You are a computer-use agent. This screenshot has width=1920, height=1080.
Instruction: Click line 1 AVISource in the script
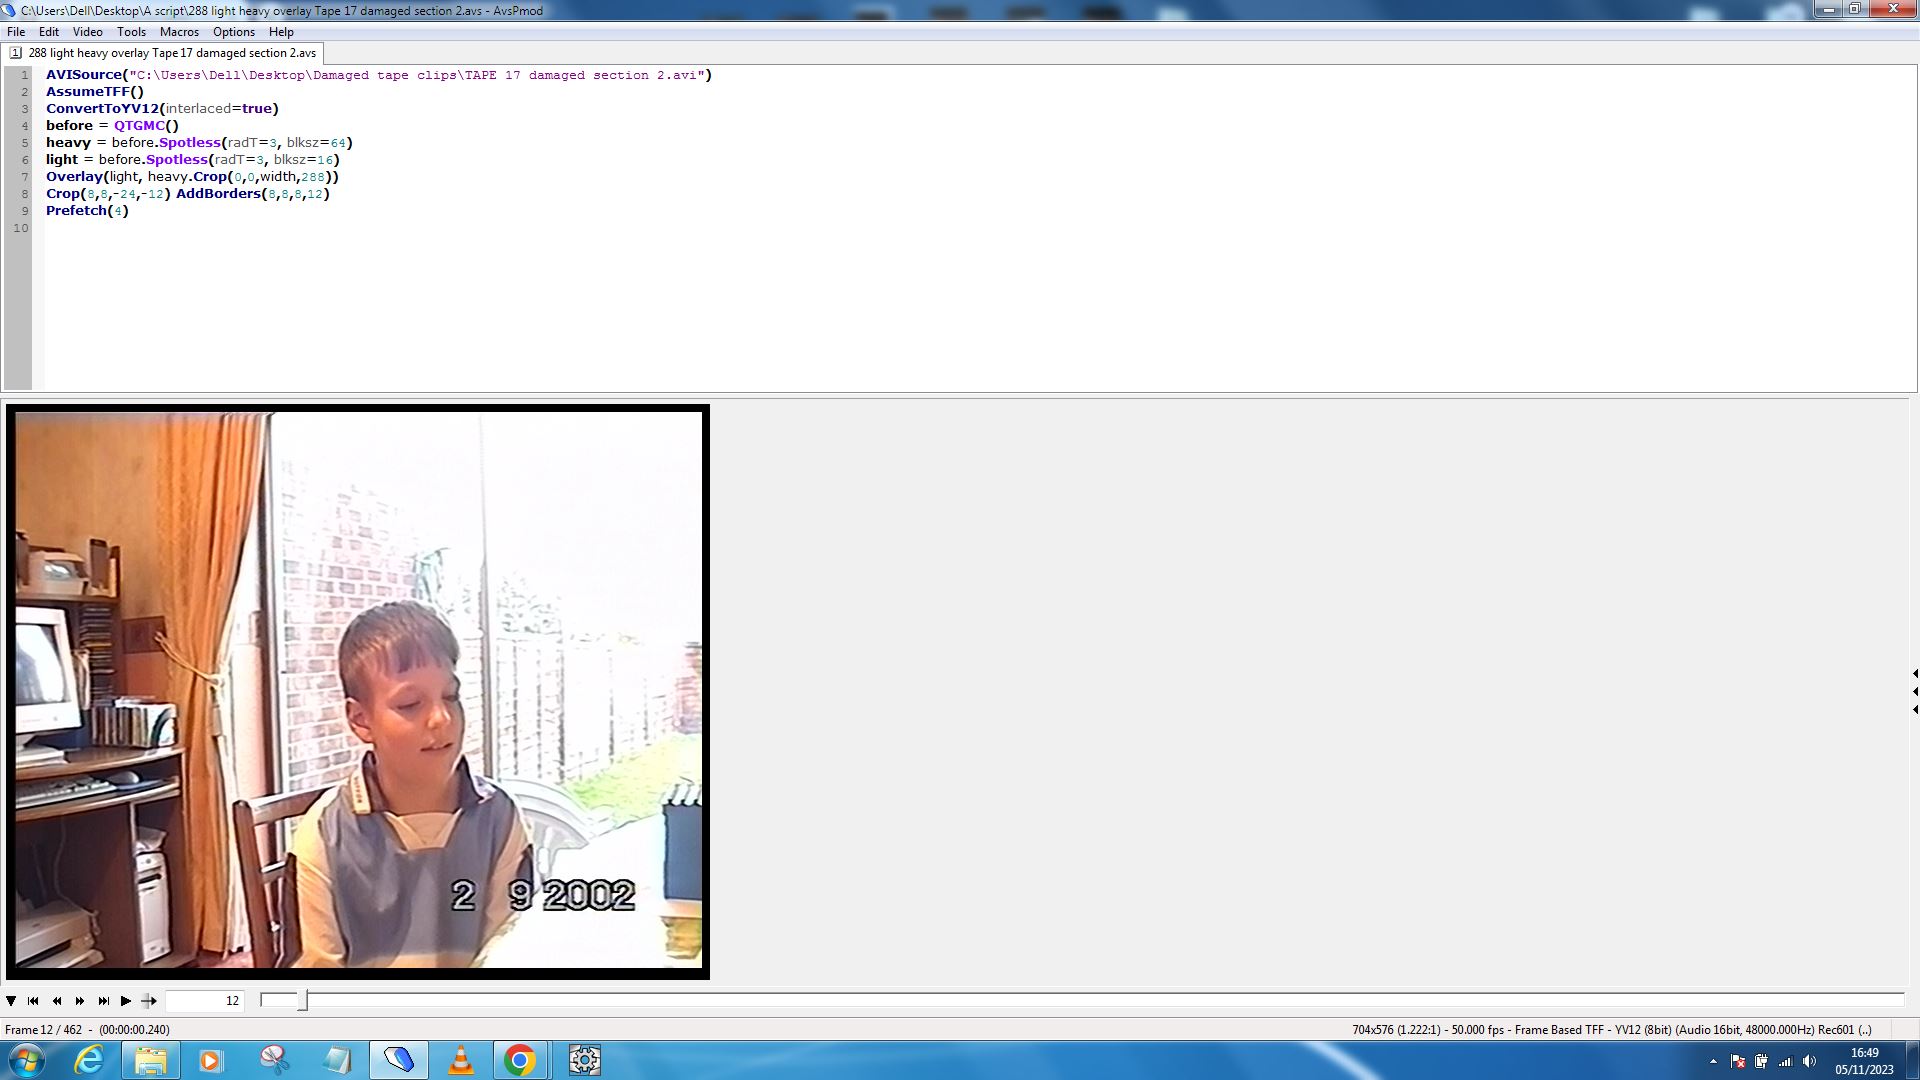click(x=379, y=75)
